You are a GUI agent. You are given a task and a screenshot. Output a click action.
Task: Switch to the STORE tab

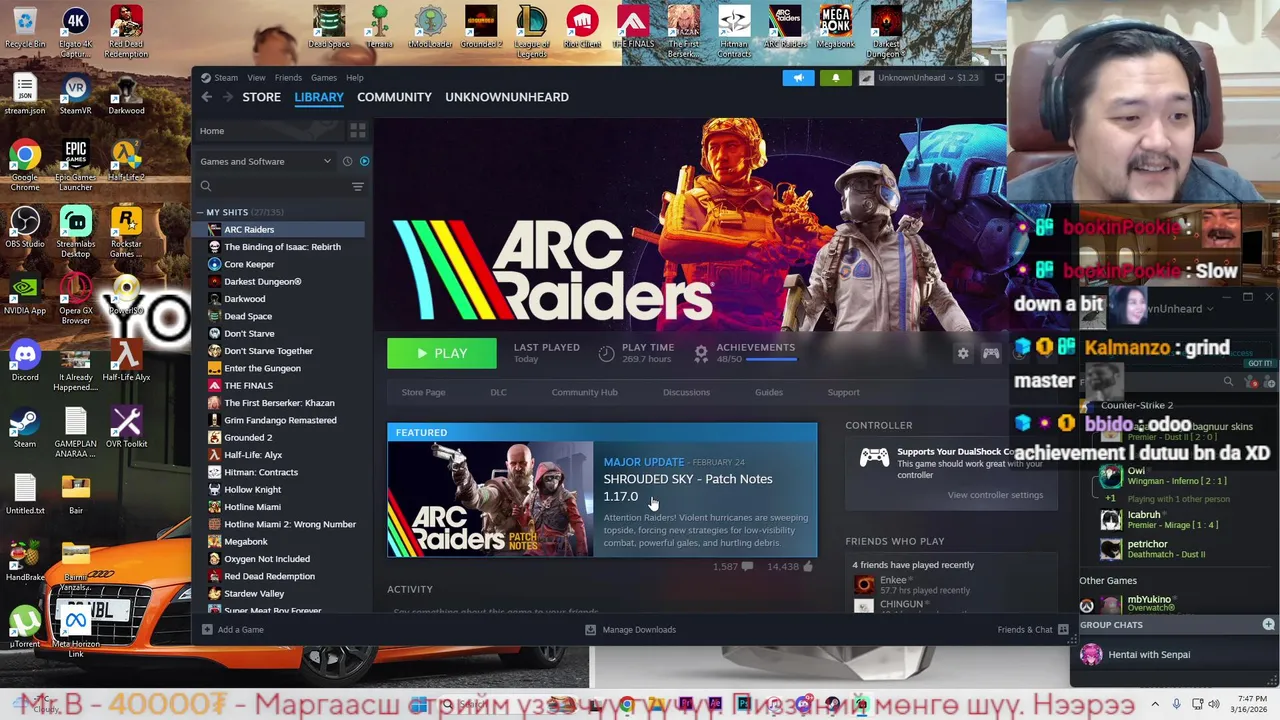pyautogui.click(x=262, y=97)
